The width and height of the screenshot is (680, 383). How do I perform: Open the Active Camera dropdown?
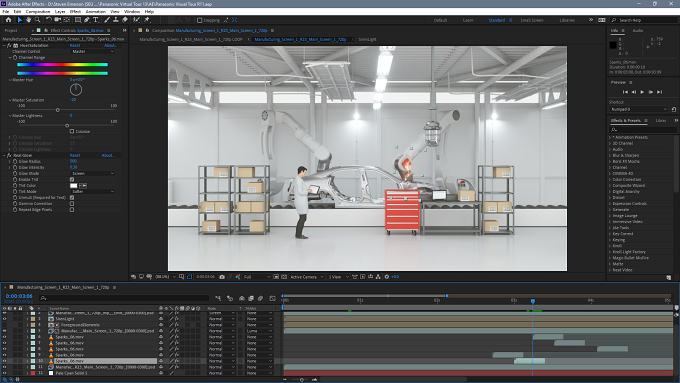pos(307,277)
